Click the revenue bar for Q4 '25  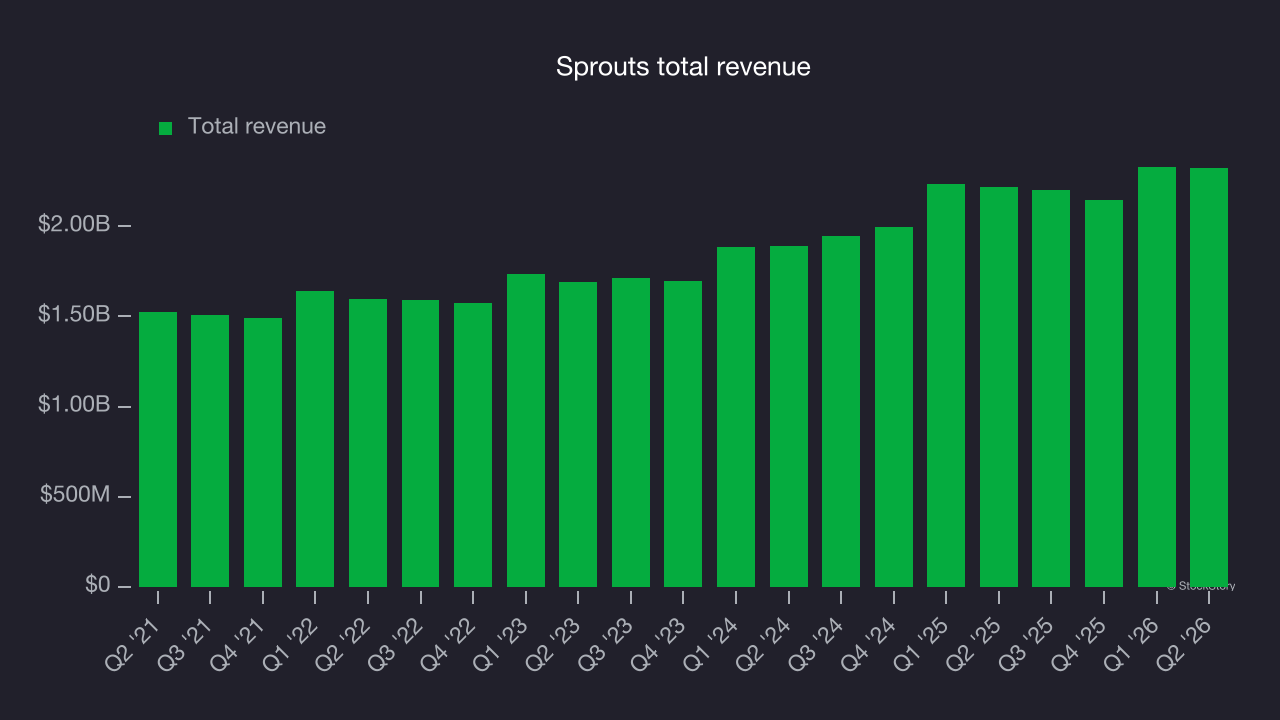coord(1104,393)
